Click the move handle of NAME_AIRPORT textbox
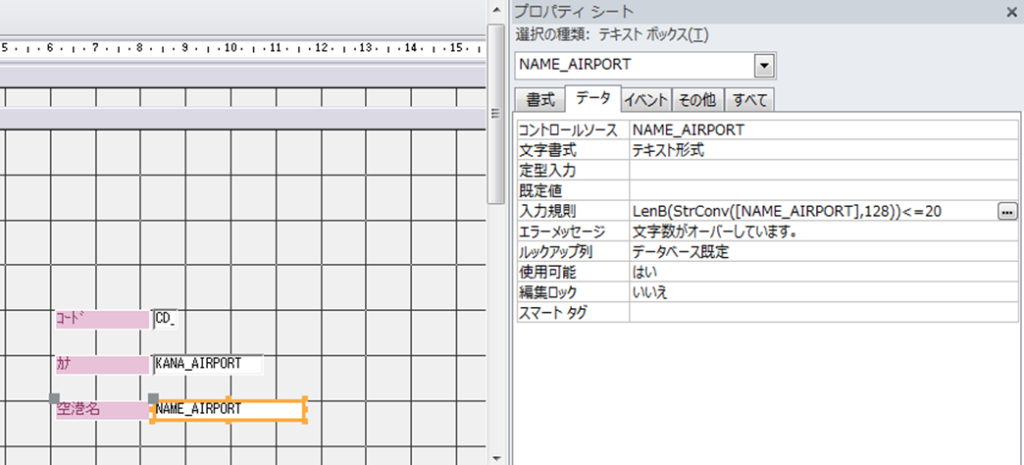Screen dimensions: 1024x465 coord(153,398)
